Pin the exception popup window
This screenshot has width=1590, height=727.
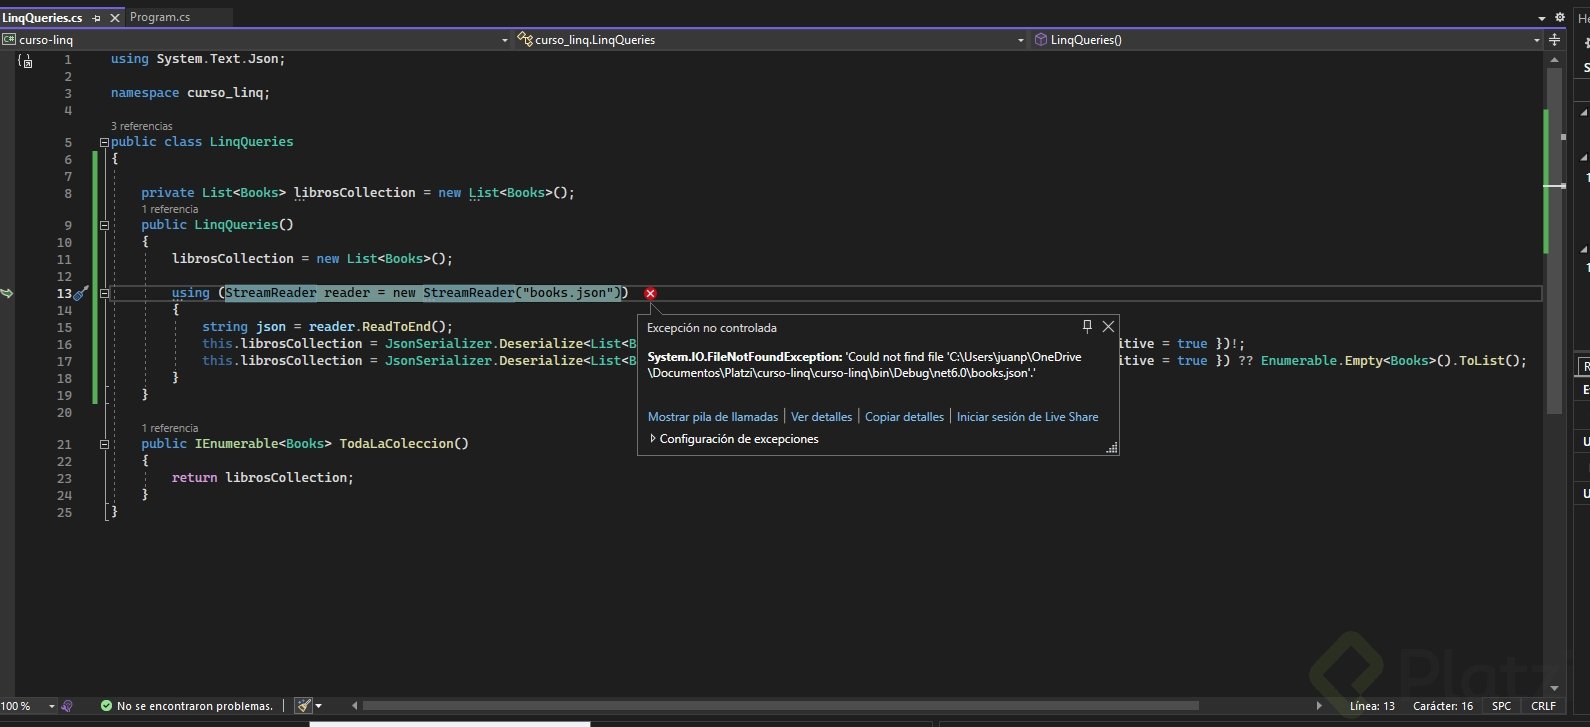pos(1087,326)
